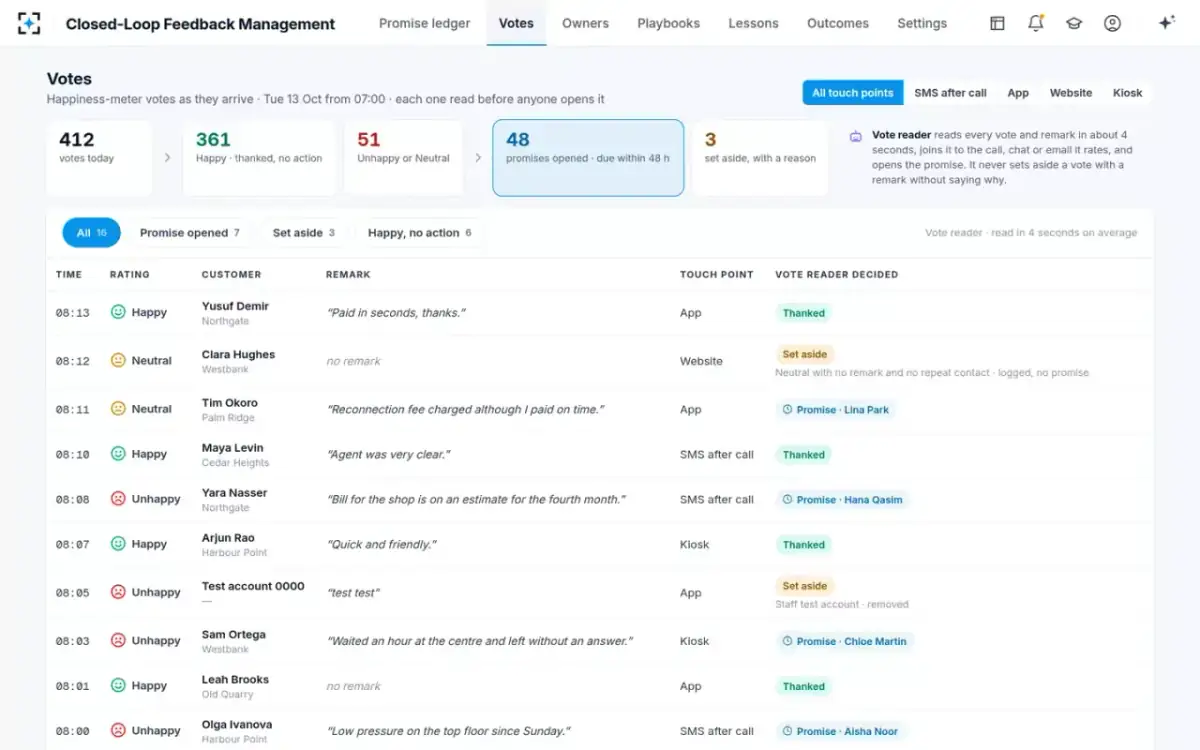
Task: Click unhappy face icon for Yara Nasser
Action: pyautogui.click(x=118, y=498)
